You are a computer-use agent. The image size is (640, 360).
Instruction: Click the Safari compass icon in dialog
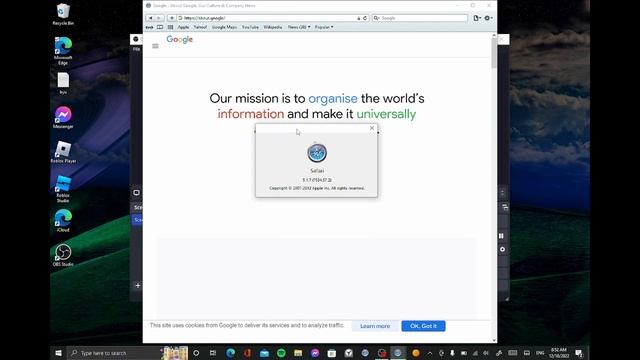click(317, 153)
